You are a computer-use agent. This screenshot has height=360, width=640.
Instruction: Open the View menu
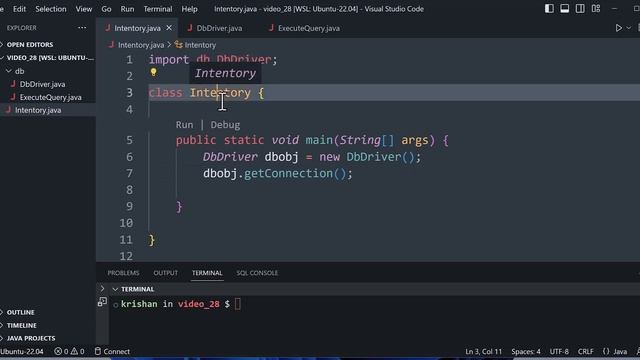coord(84,9)
